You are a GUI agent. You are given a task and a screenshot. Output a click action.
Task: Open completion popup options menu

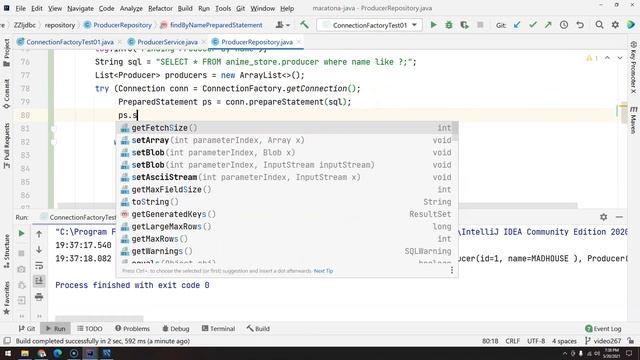pyautogui.click(x=452, y=270)
